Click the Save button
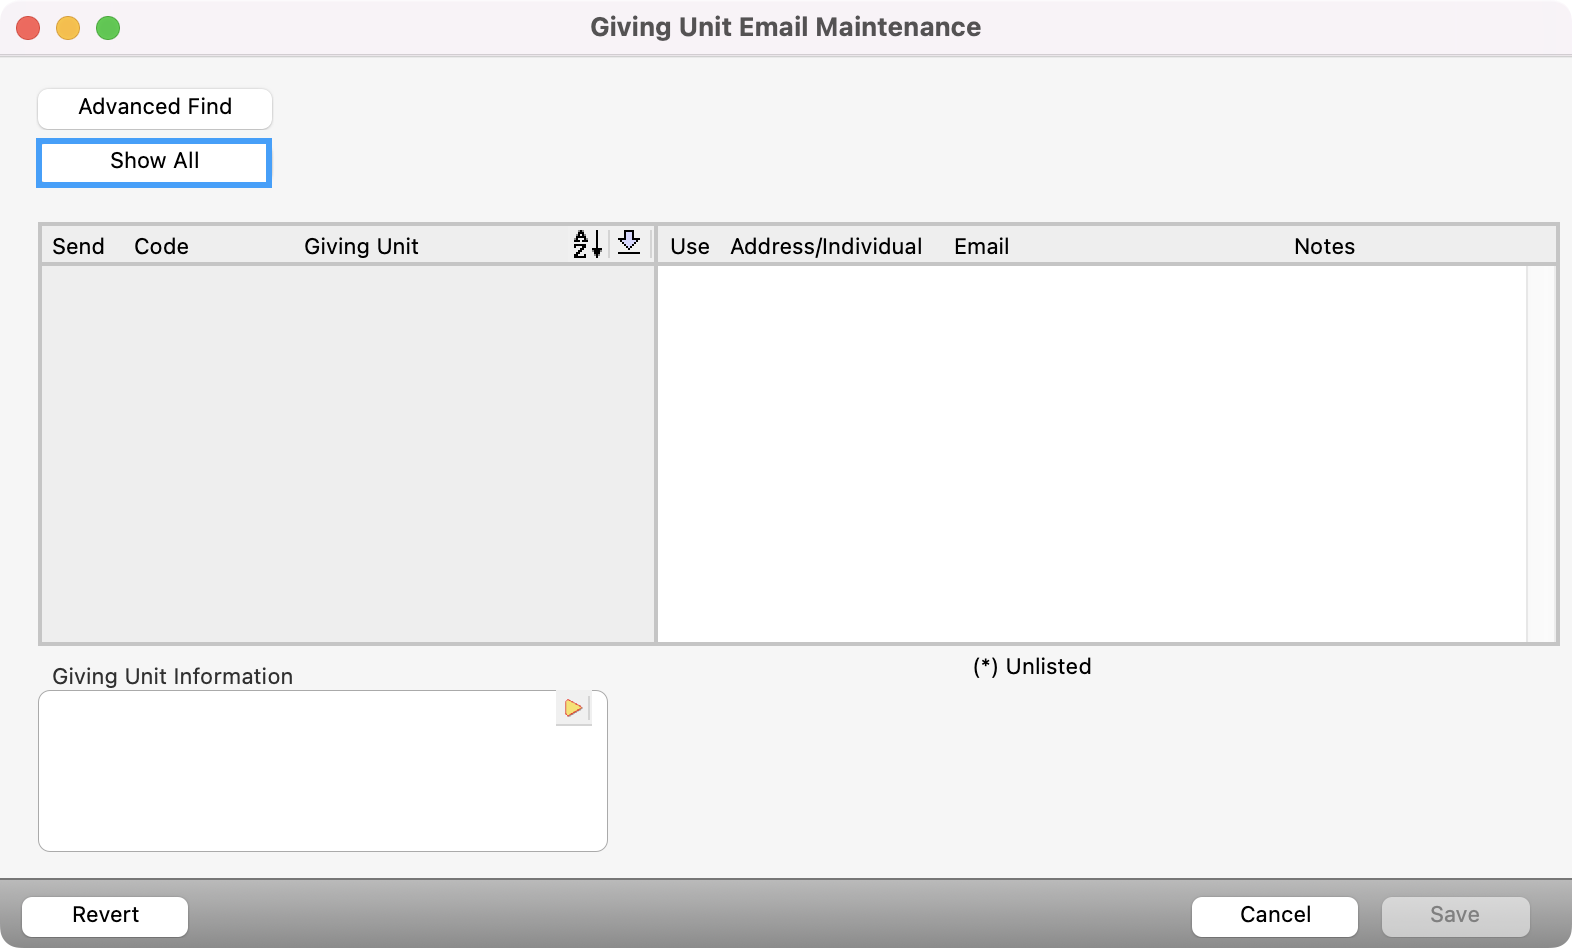 1454,915
